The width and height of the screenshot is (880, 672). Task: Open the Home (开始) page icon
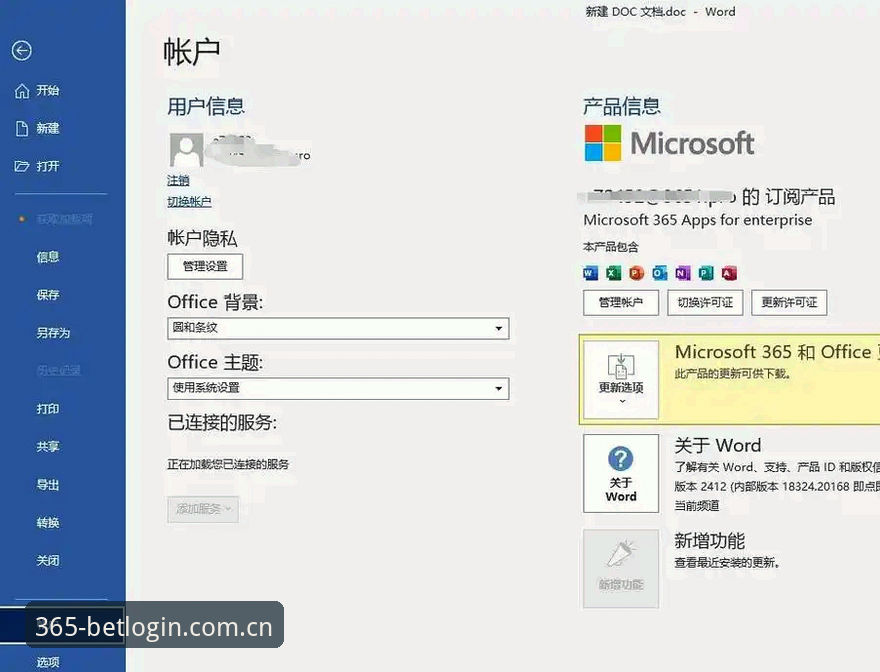pyautogui.click(x=22, y=90)
